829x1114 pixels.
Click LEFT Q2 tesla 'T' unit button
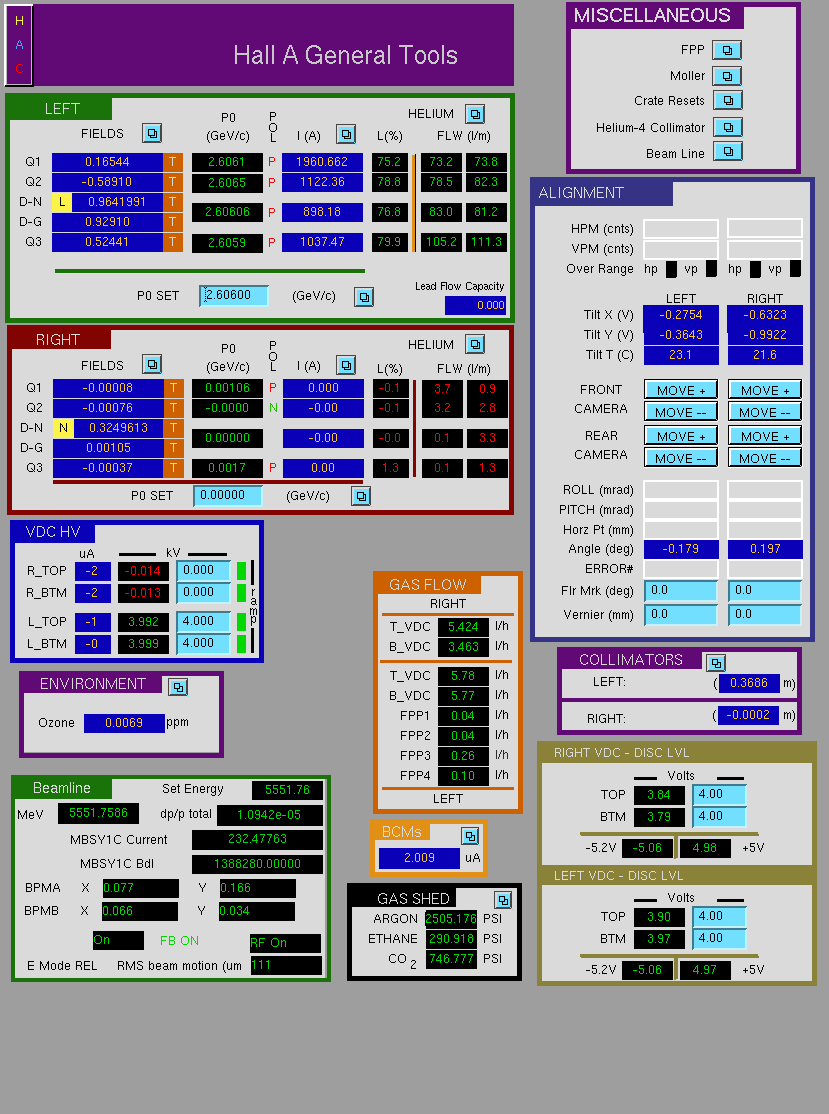click(x=173, y=182)
